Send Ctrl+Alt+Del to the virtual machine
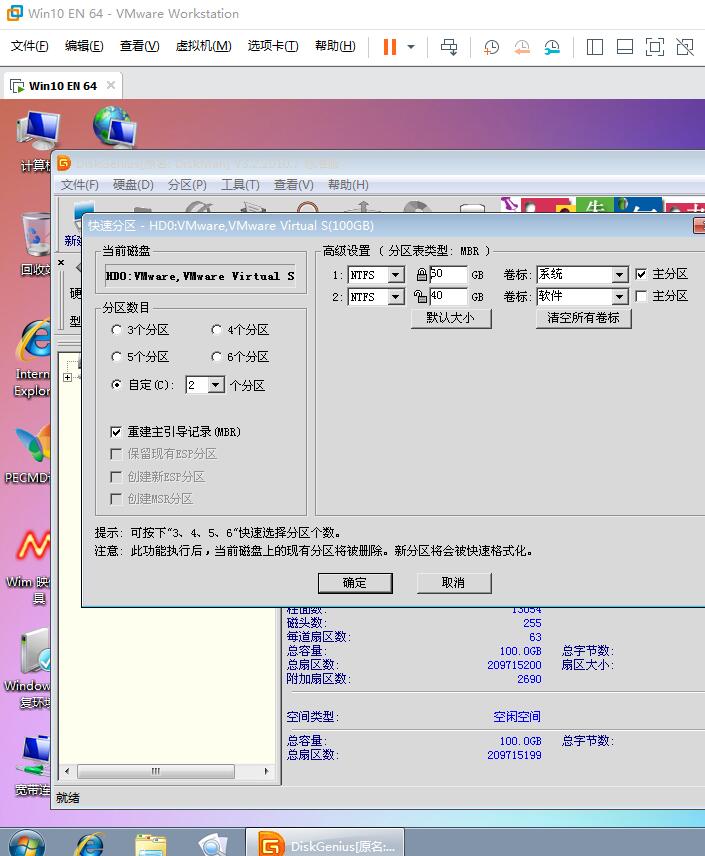705x856 pixels. coord(449,47)
